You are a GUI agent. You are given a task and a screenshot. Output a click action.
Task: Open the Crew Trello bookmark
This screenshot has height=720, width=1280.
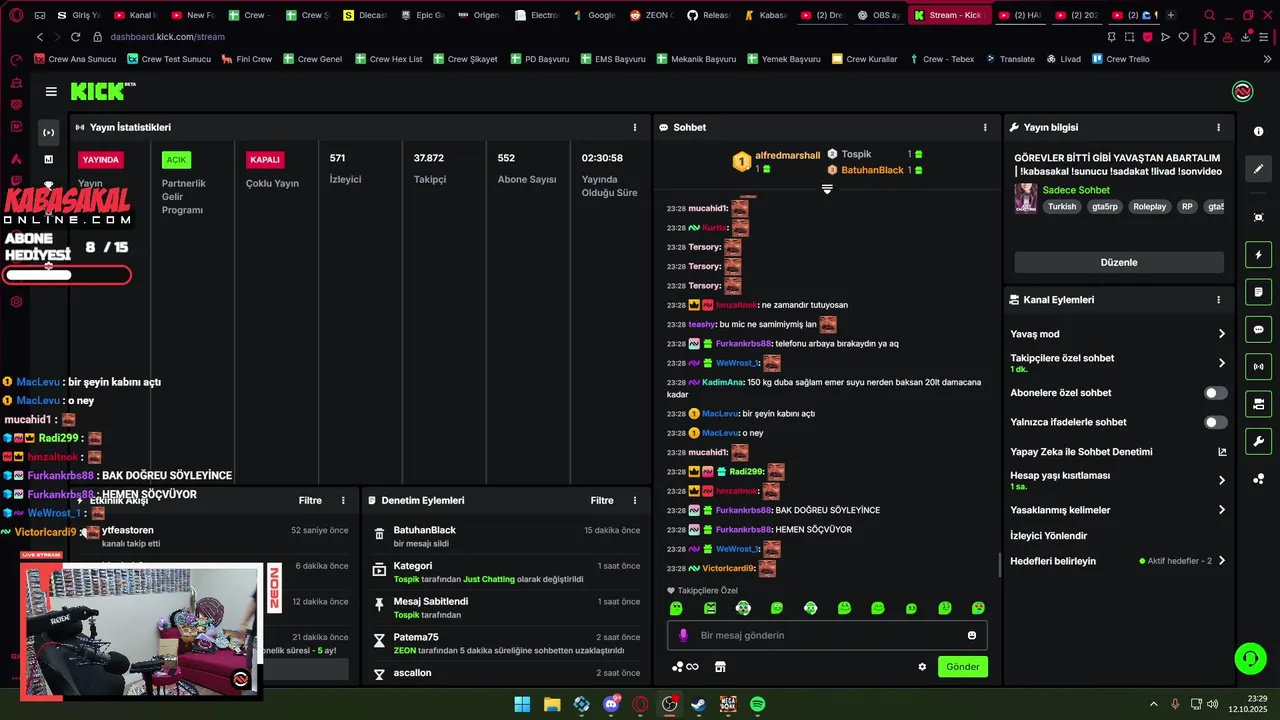point(1121,59)
